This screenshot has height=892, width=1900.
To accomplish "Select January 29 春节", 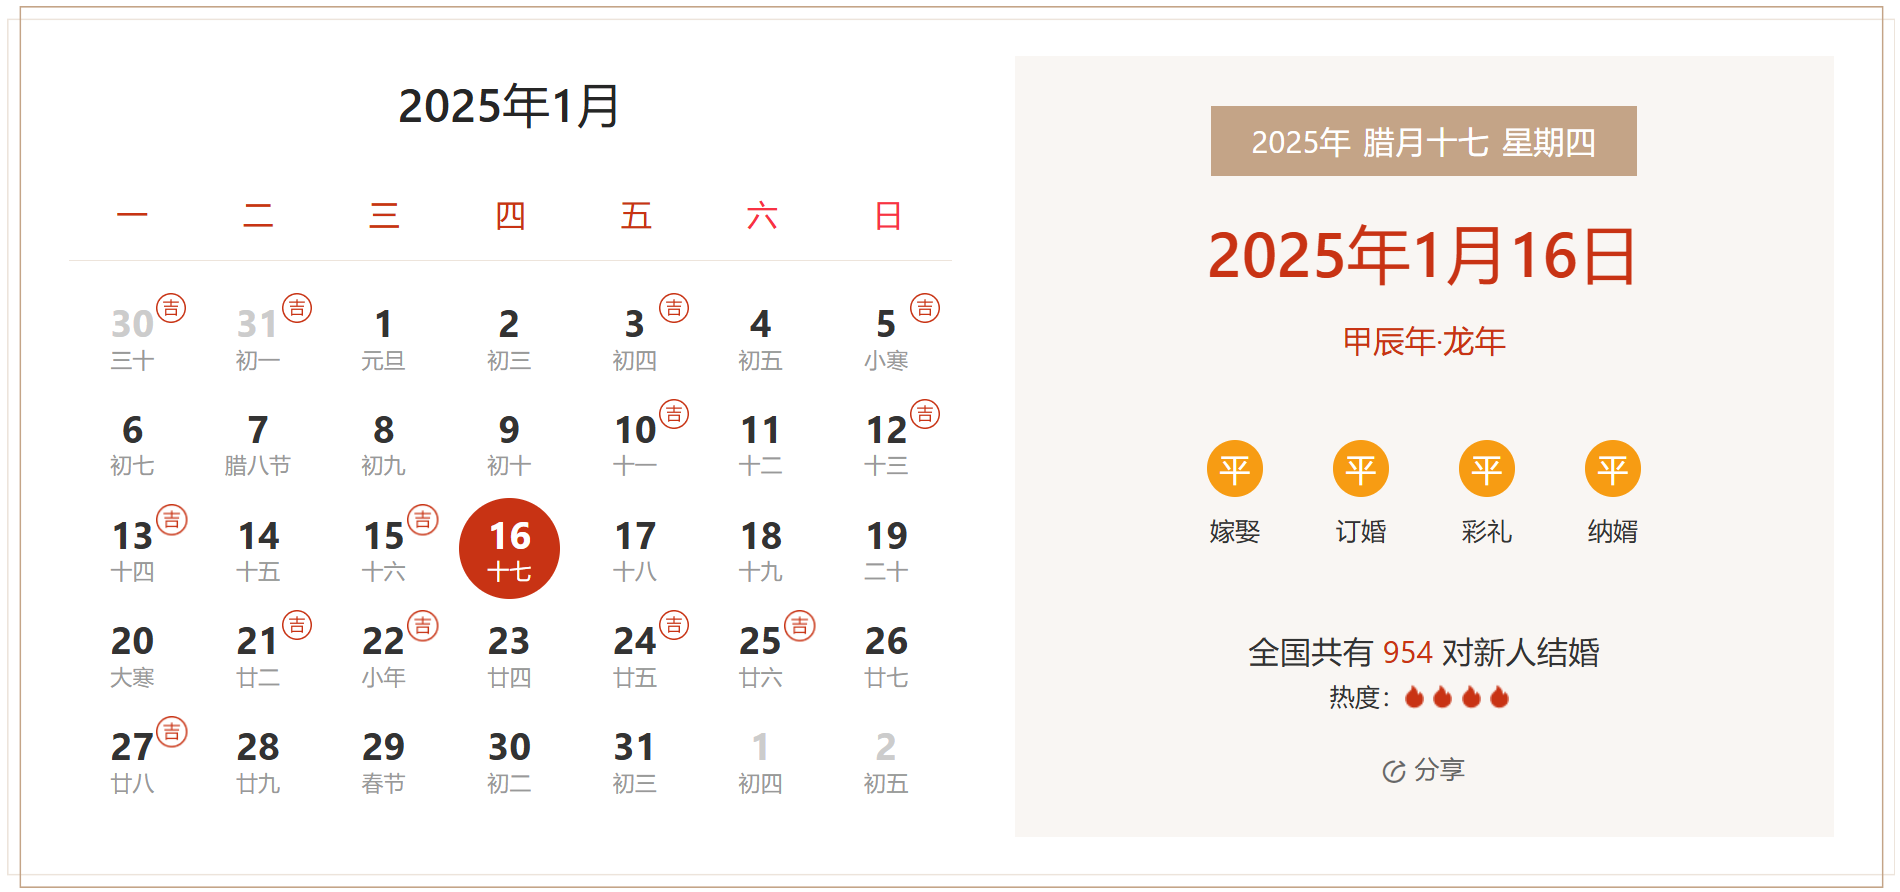I will coord(383,763).
